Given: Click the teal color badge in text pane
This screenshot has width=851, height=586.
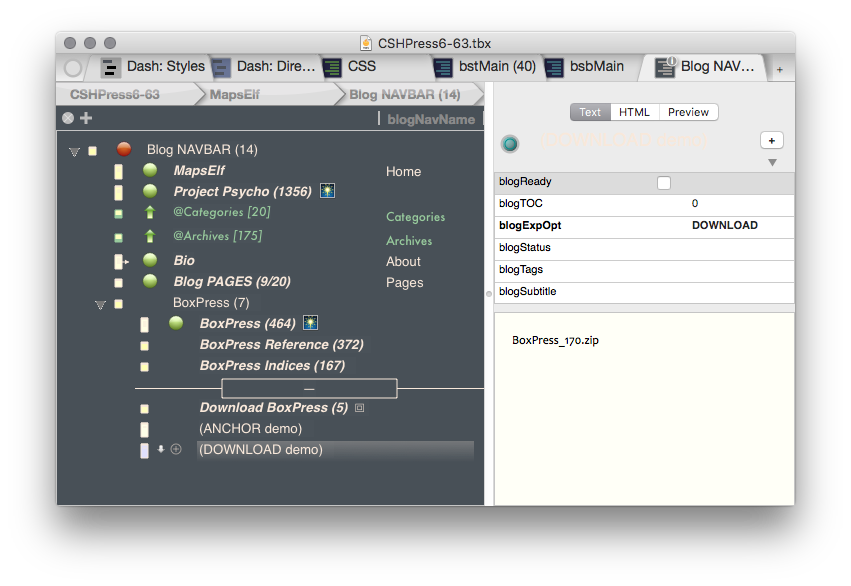Looking at the screenshot, I should point(510,144).
